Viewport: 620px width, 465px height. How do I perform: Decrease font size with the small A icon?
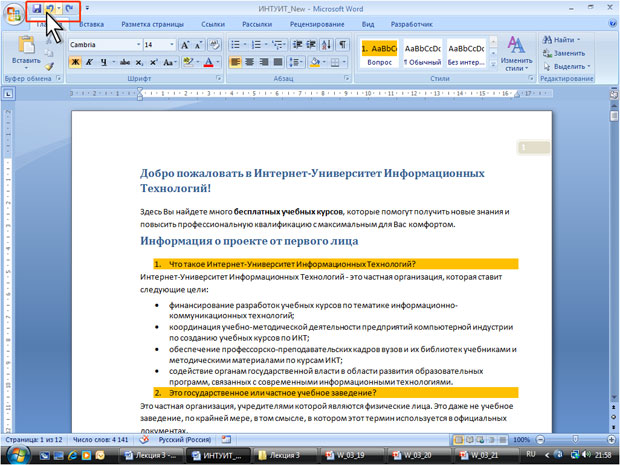(x=198, y=45)
